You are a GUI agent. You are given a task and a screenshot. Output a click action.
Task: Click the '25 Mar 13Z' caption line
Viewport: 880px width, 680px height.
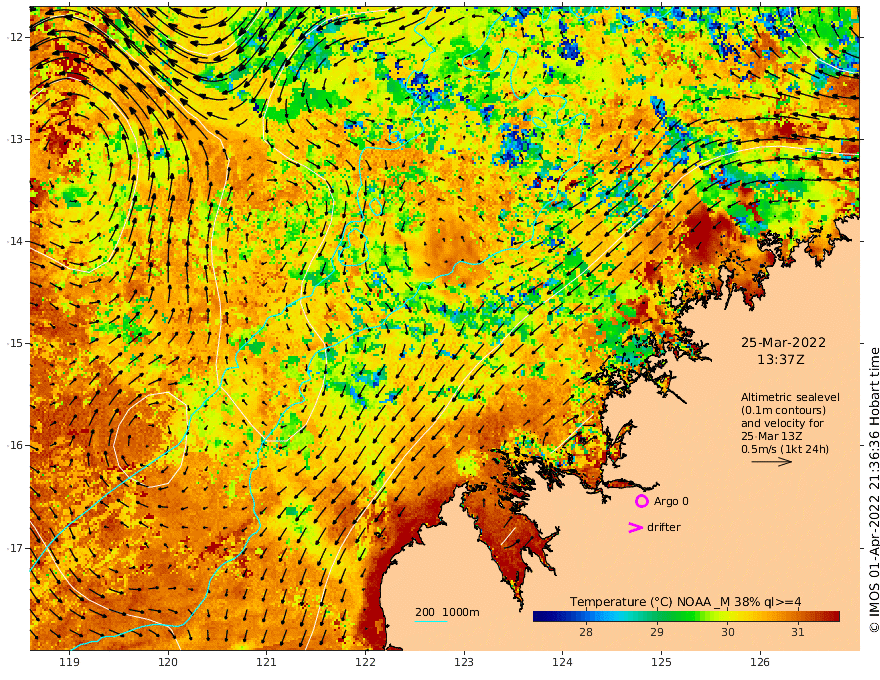pos(771,436)
